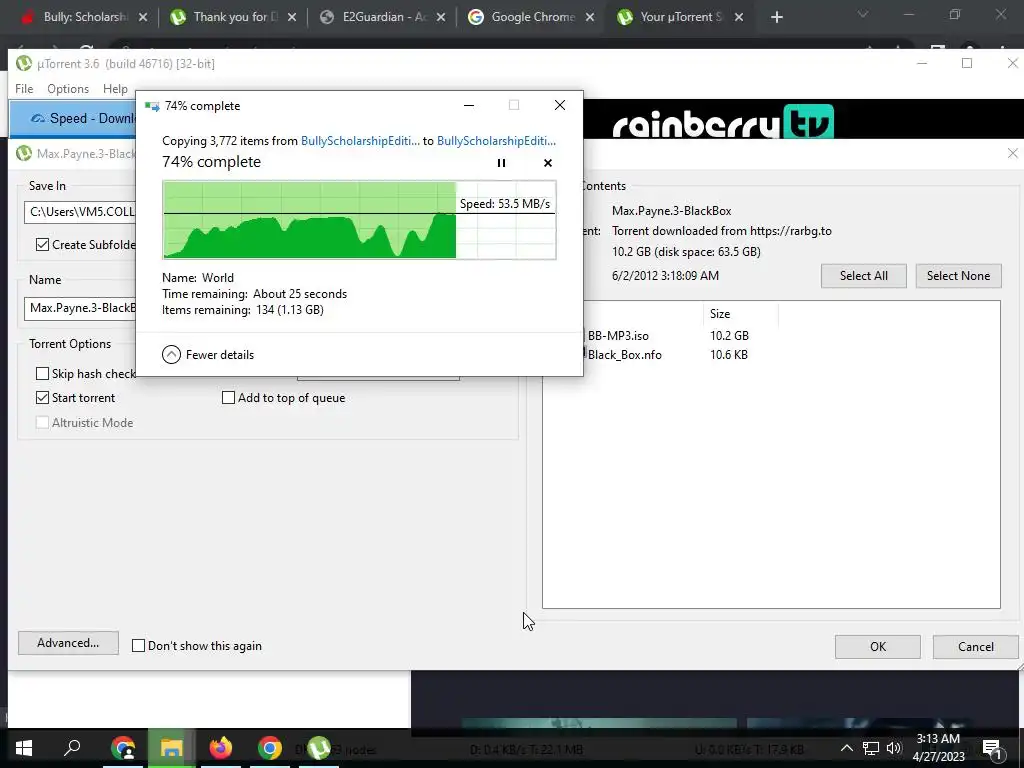
Task: Close the Bully: Scholarship tab
Action: [x=143, y=17]
